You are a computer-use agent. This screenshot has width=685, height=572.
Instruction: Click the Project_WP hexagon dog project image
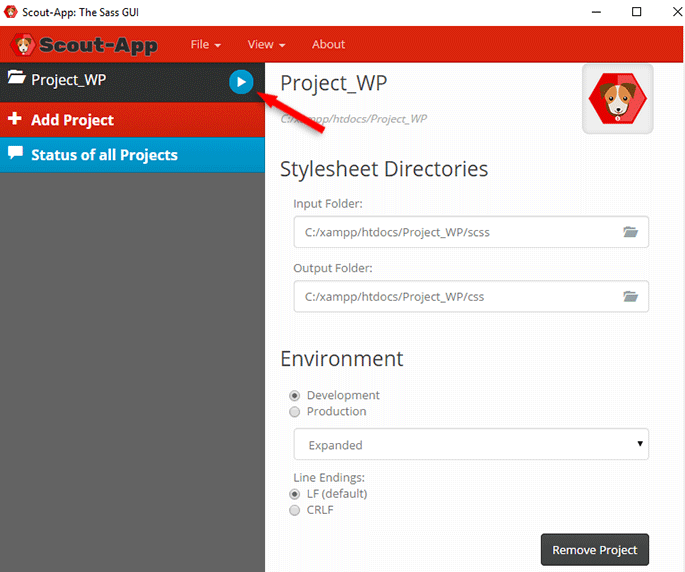point(617,99)
